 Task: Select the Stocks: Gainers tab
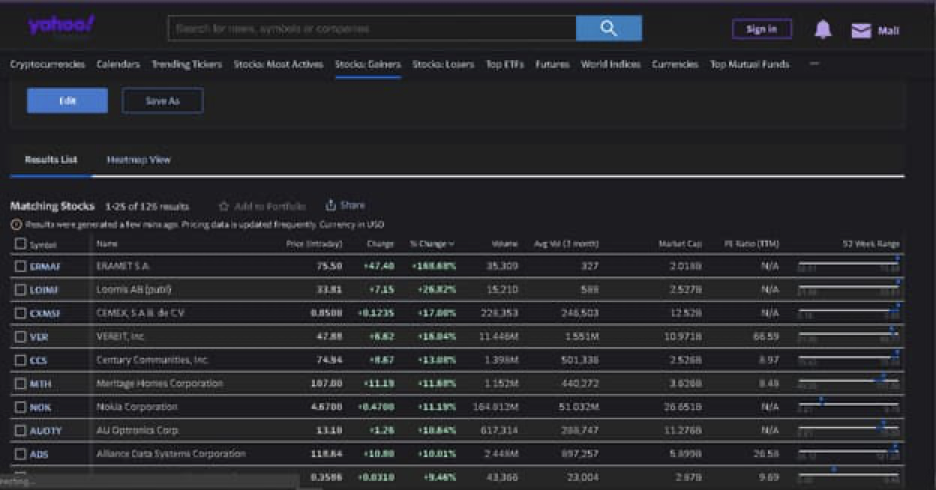tap(368, 64)
